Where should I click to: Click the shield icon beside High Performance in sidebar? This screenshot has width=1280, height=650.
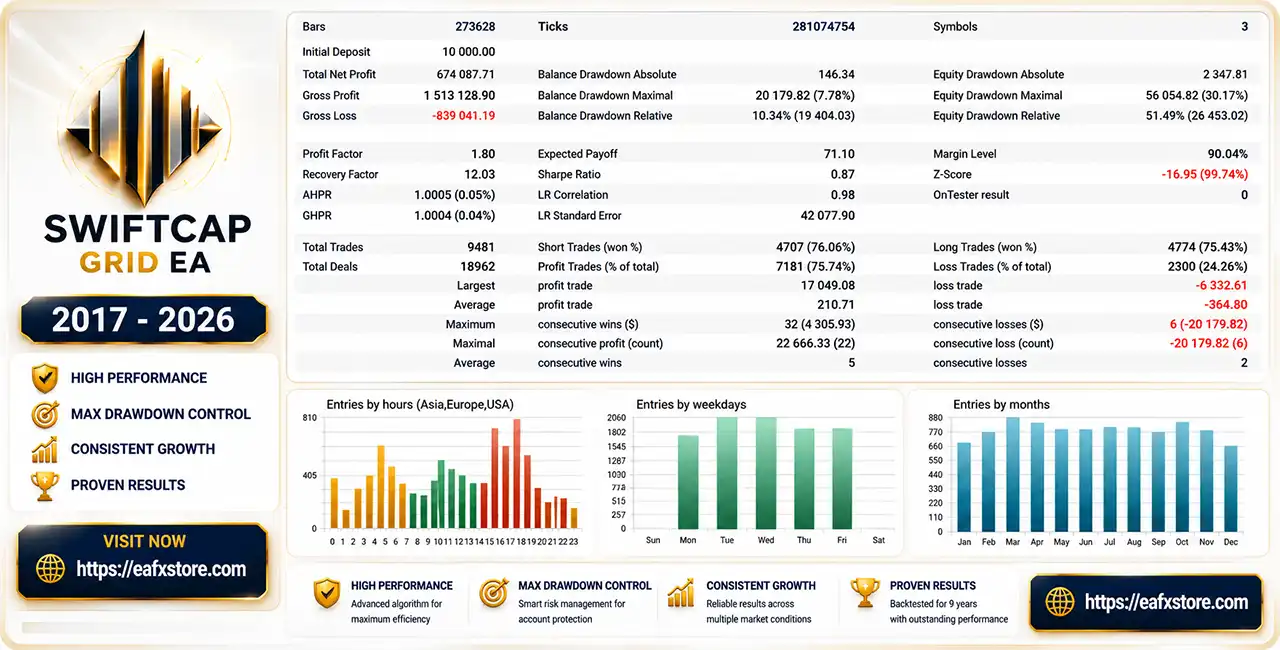[44, 378]
